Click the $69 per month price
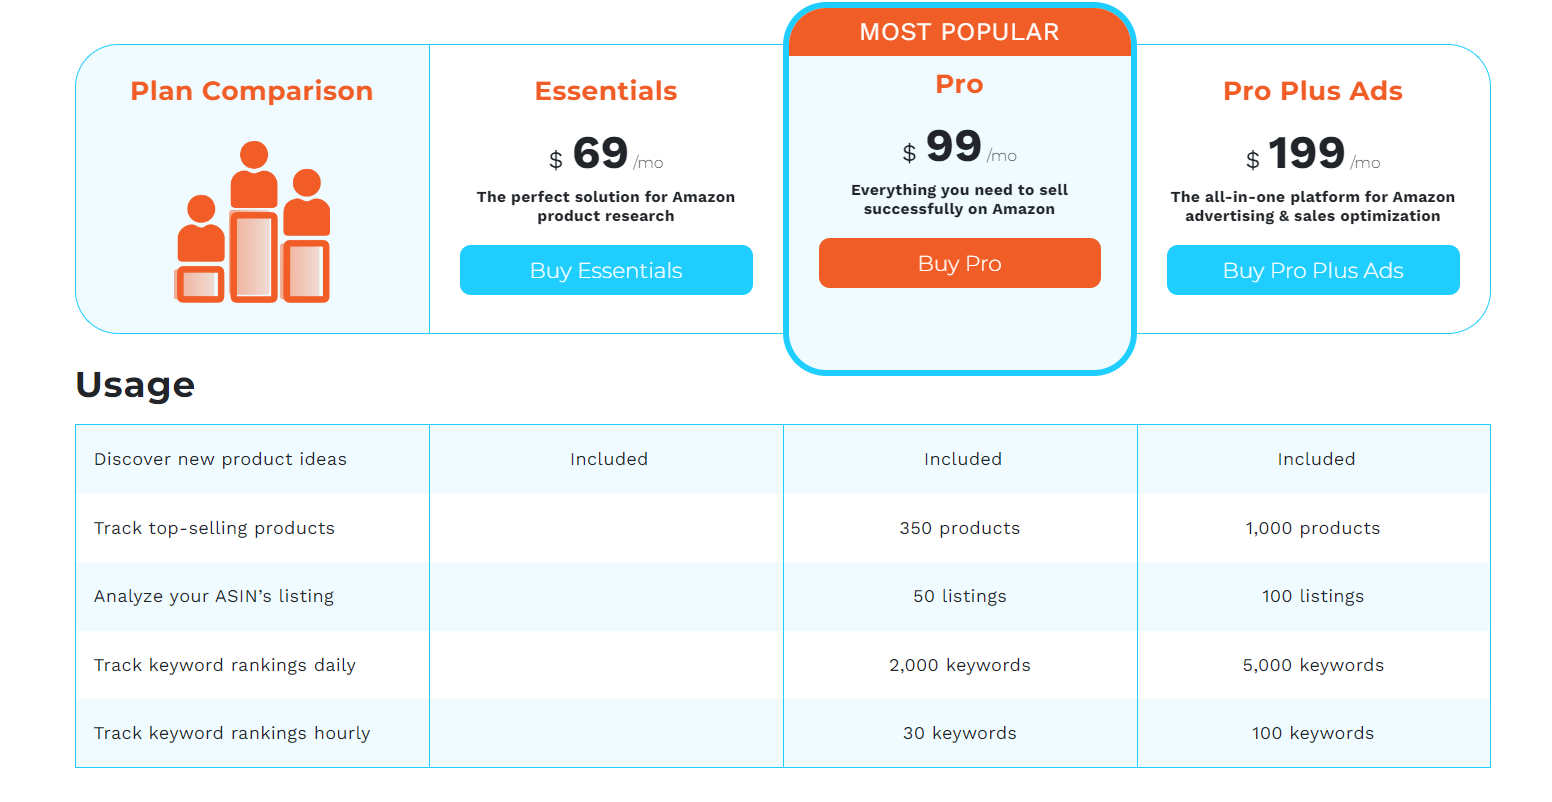This screenshot has width=1552, height=802. (605, 154)
